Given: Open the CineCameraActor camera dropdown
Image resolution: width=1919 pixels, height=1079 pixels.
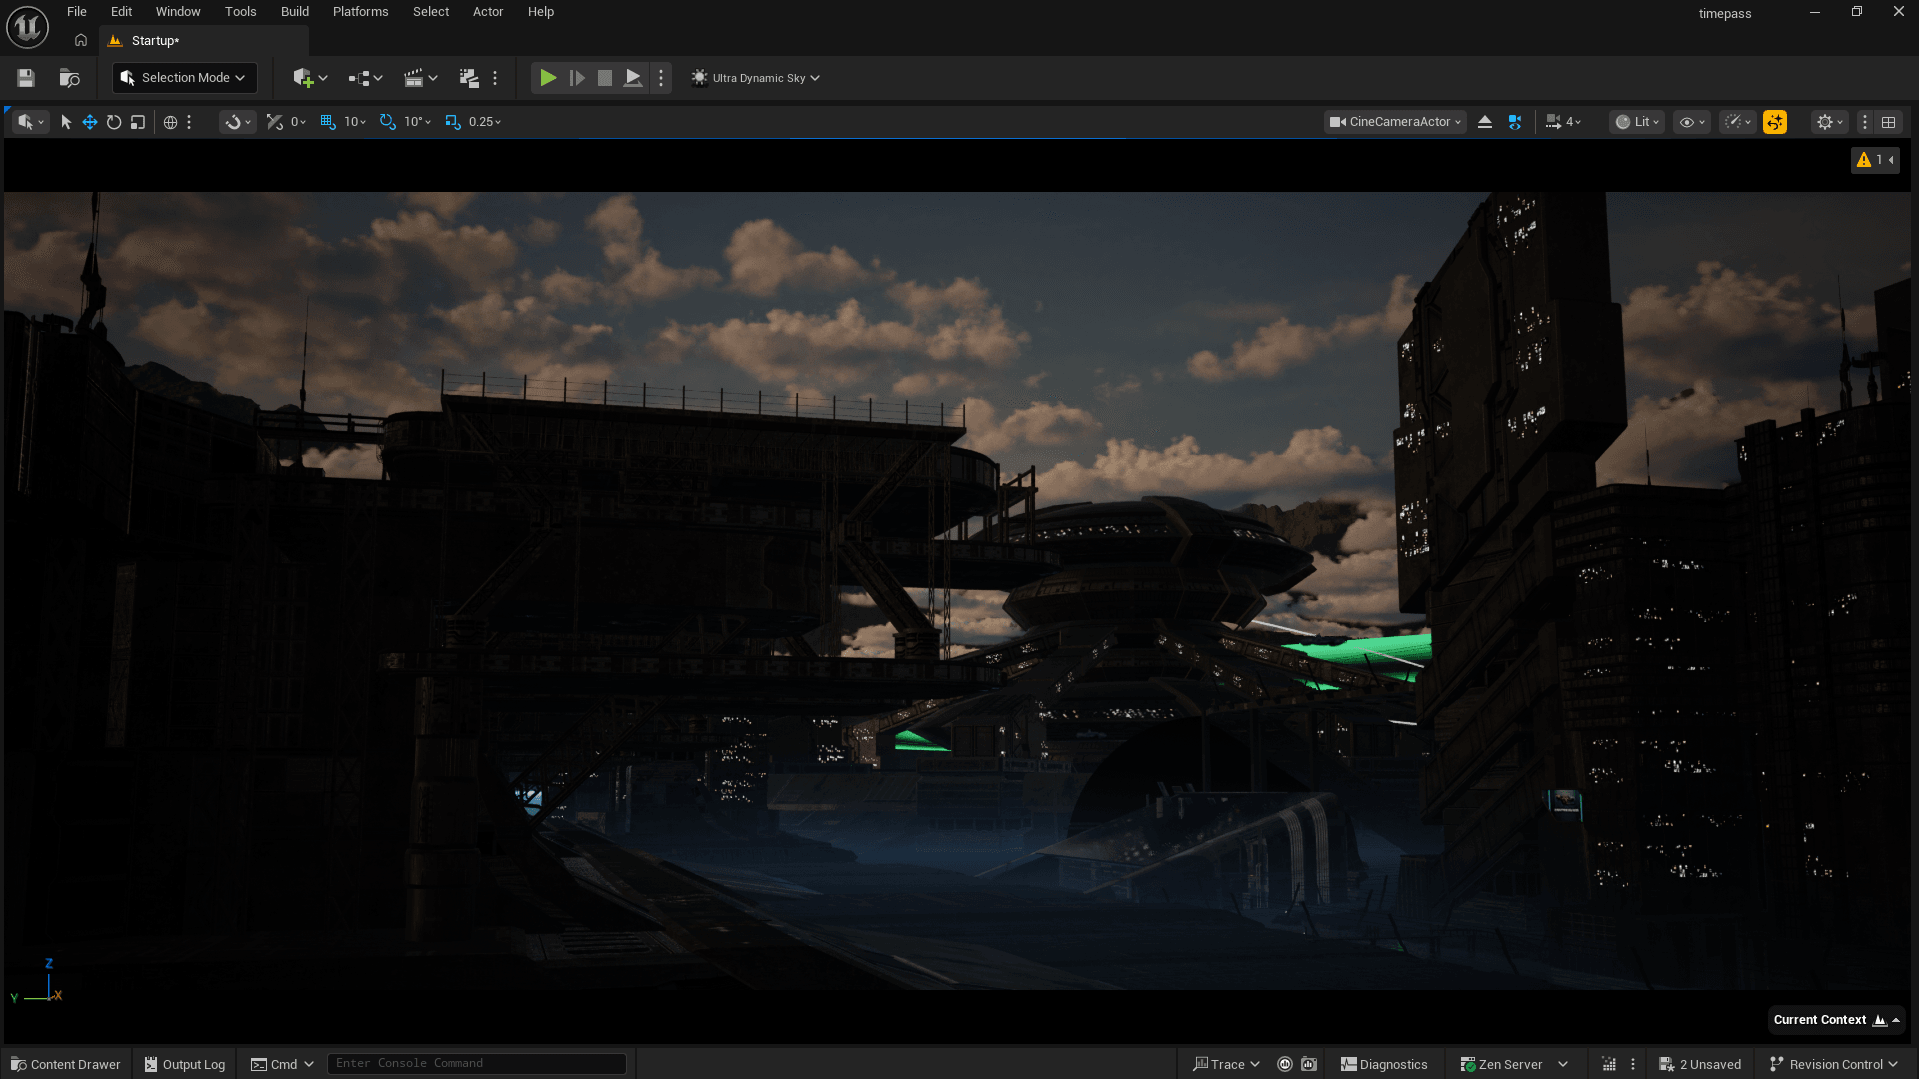Looking at the screenshot, I should (1396, 122).
